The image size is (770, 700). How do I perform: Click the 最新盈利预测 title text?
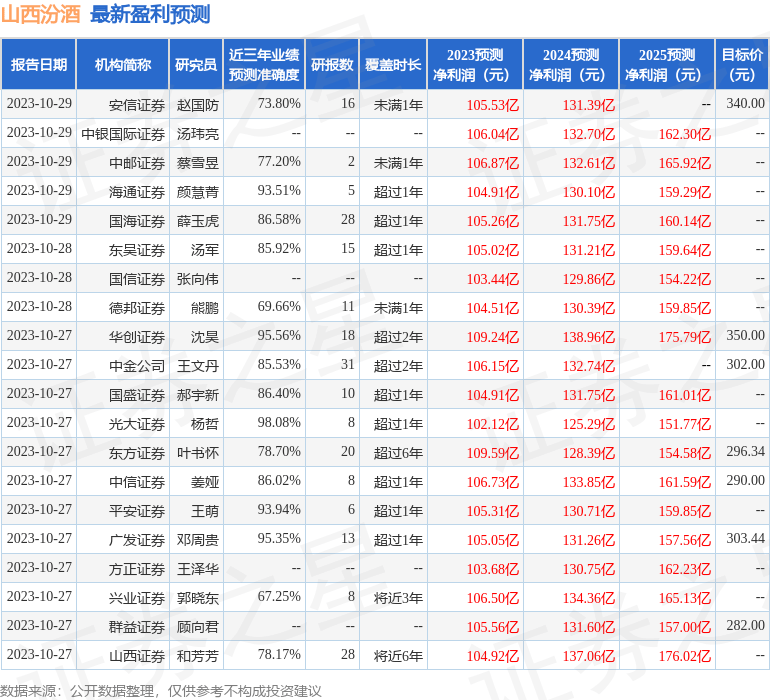point(150,14)
